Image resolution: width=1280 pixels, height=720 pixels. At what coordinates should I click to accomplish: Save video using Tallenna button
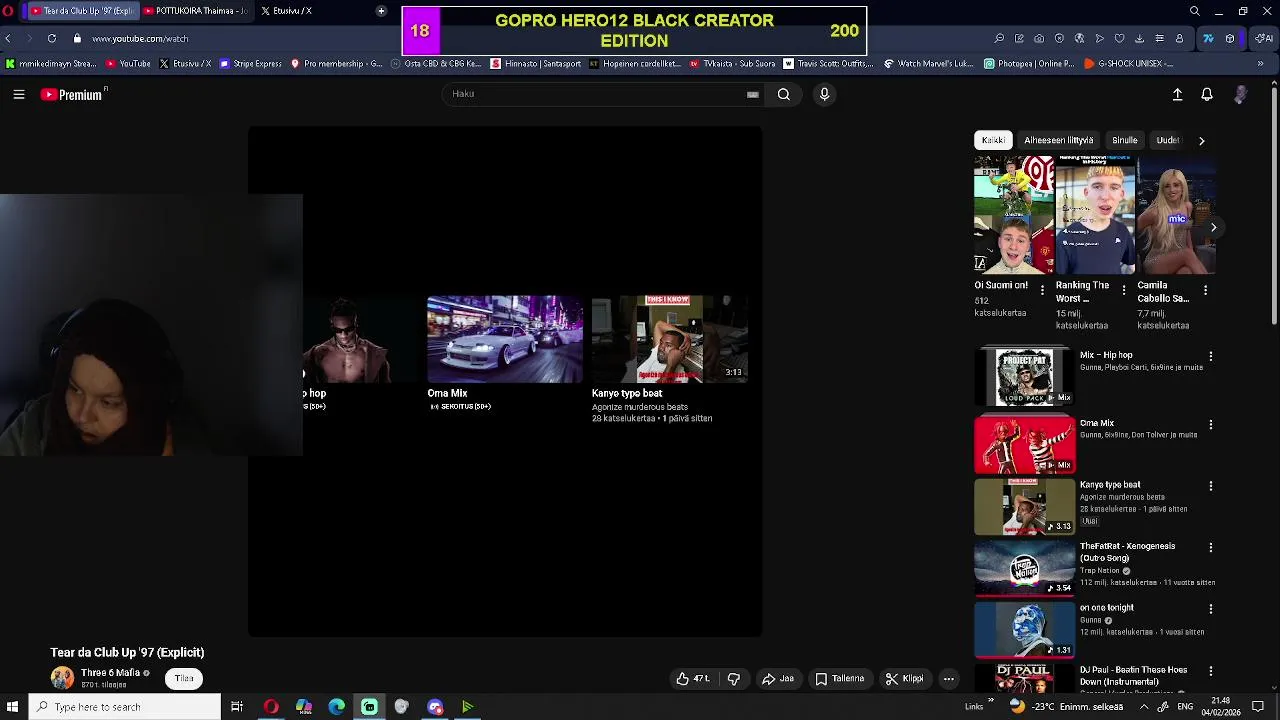click(x=840, y=678)
